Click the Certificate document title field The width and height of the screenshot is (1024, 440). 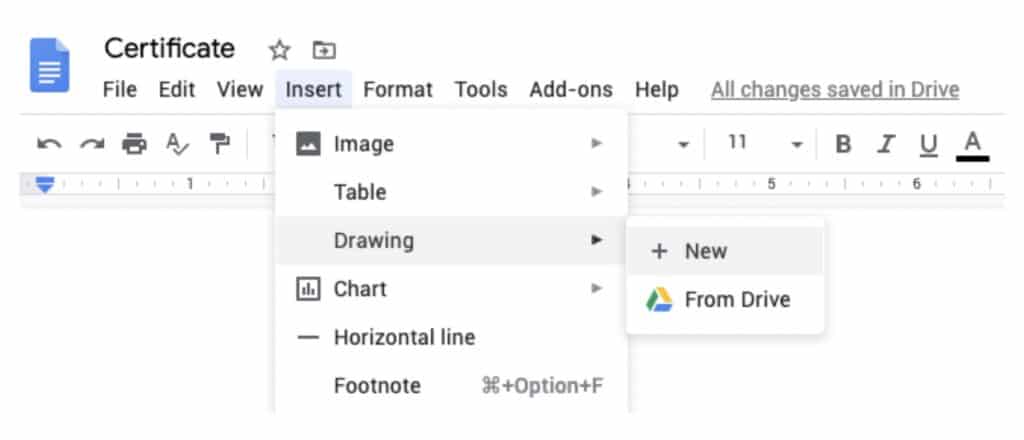170,48
